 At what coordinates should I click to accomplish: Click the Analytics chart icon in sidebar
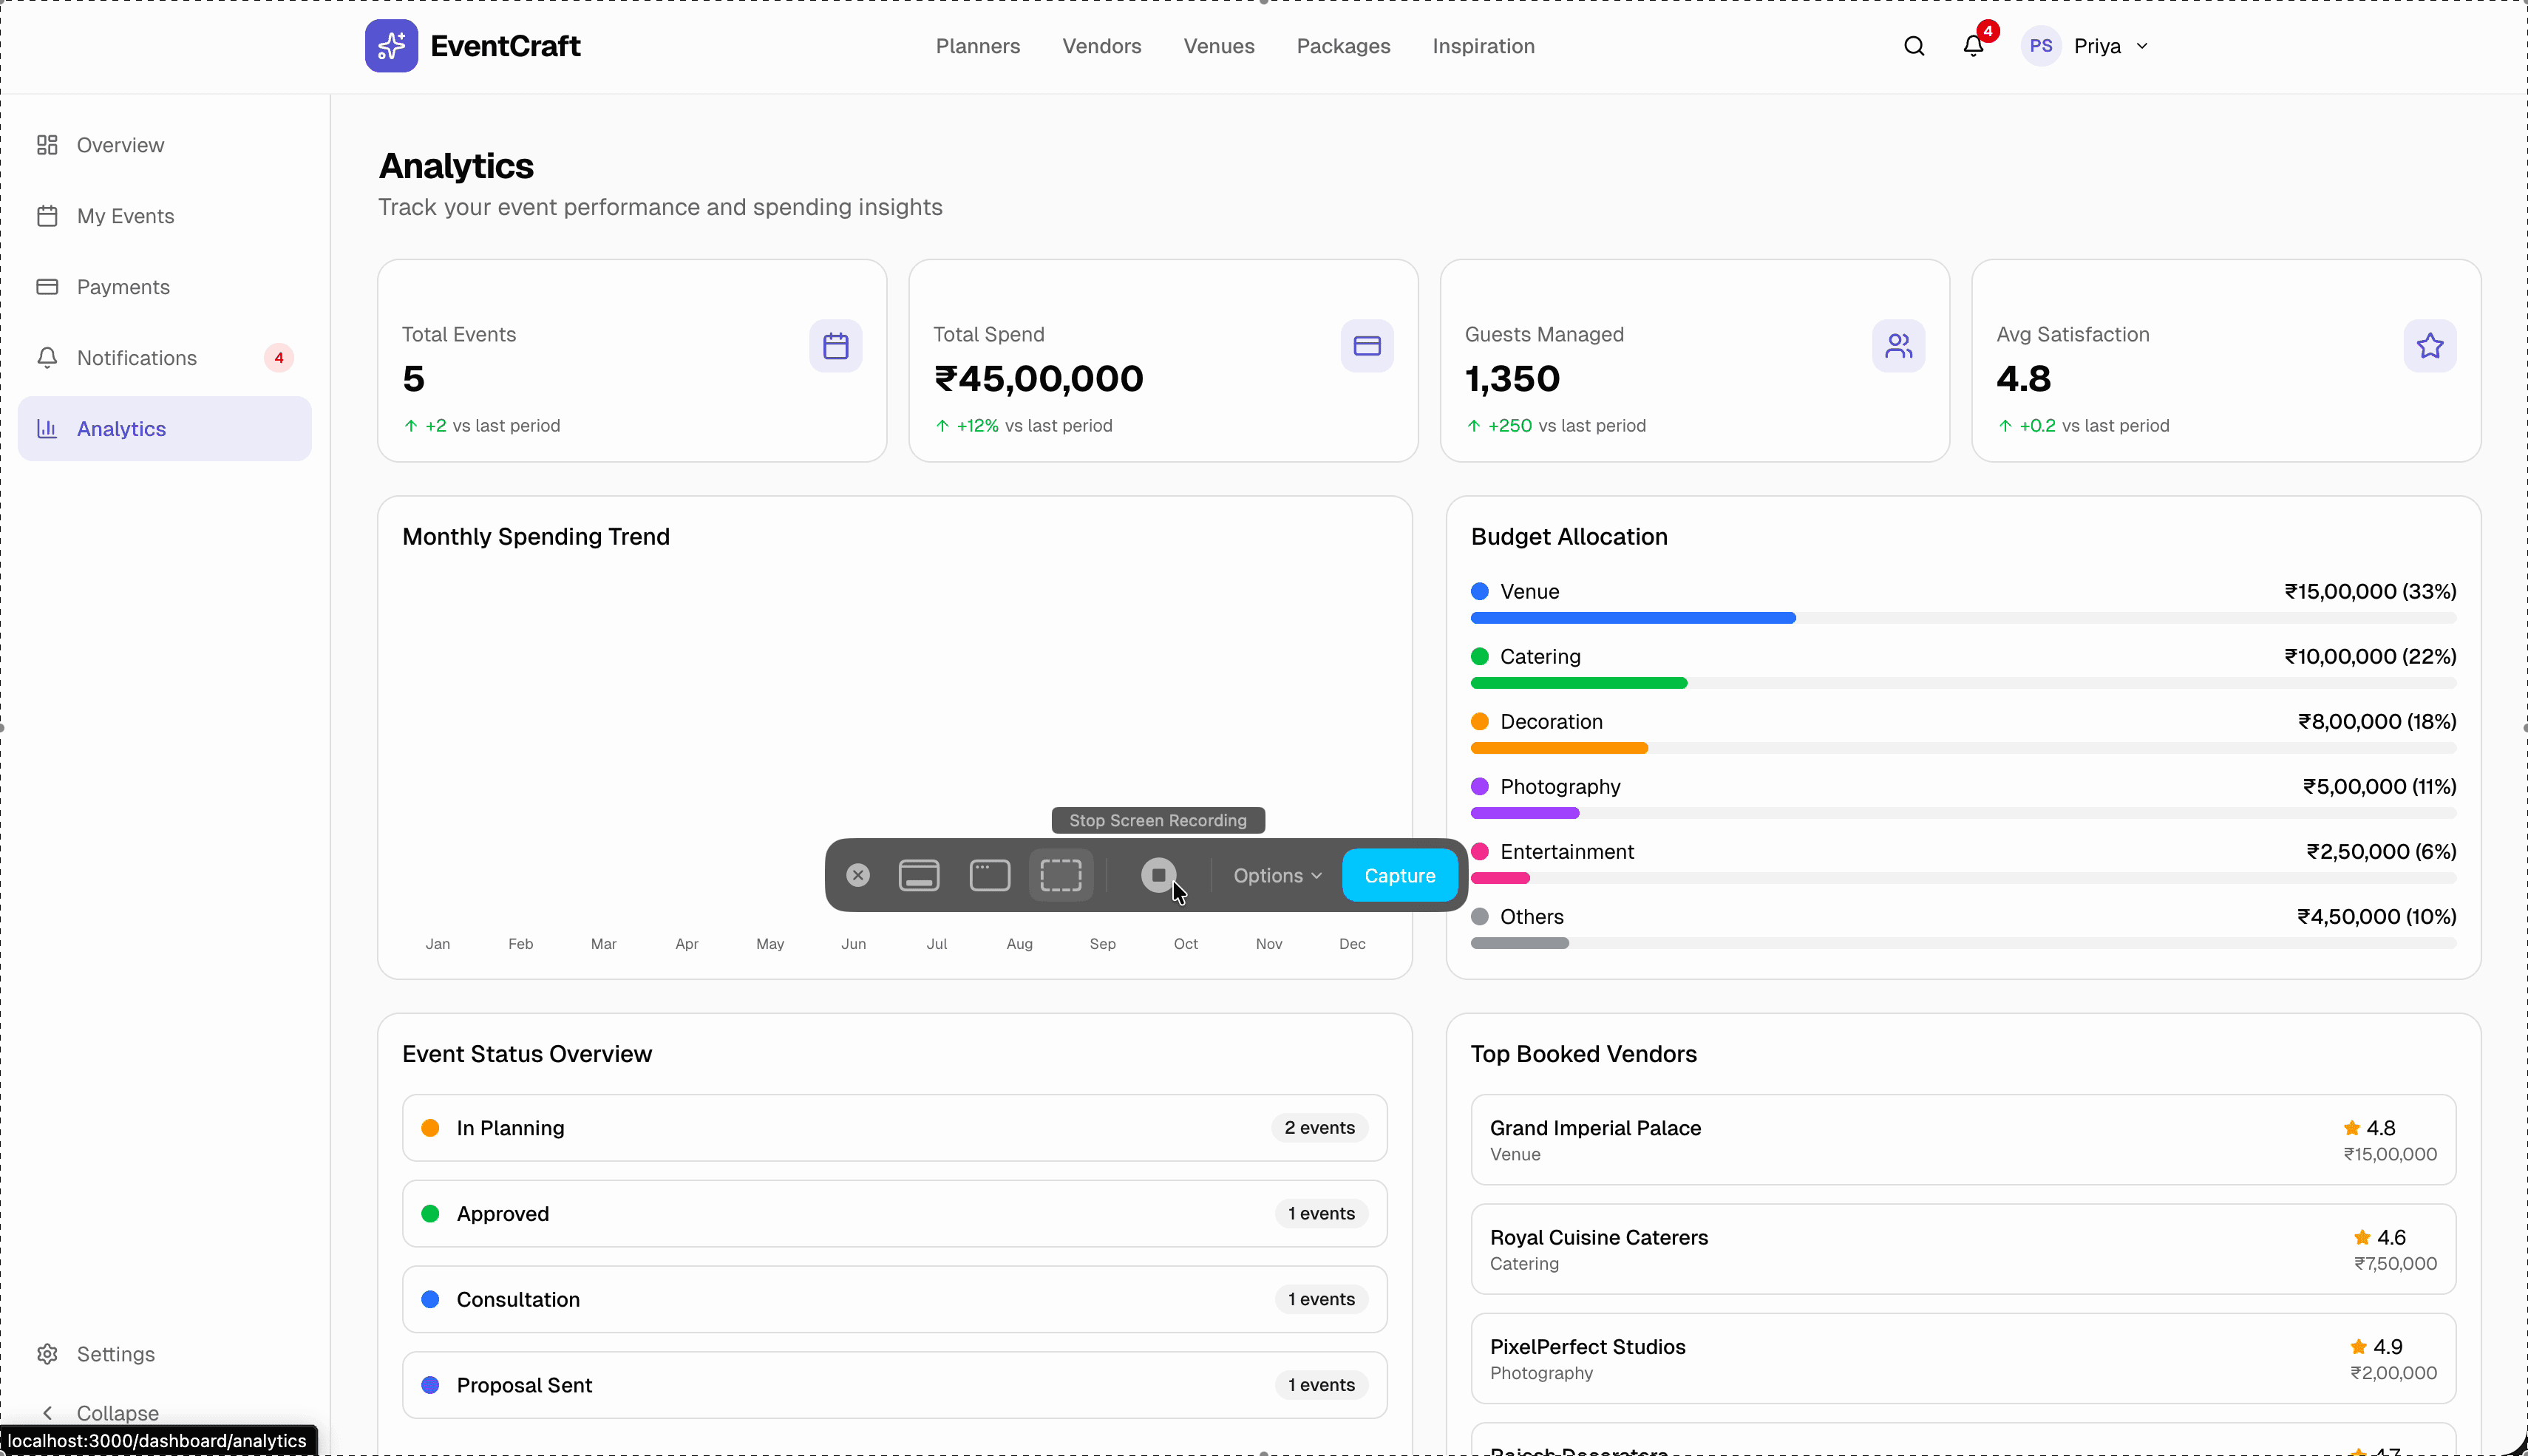(47, 428)
